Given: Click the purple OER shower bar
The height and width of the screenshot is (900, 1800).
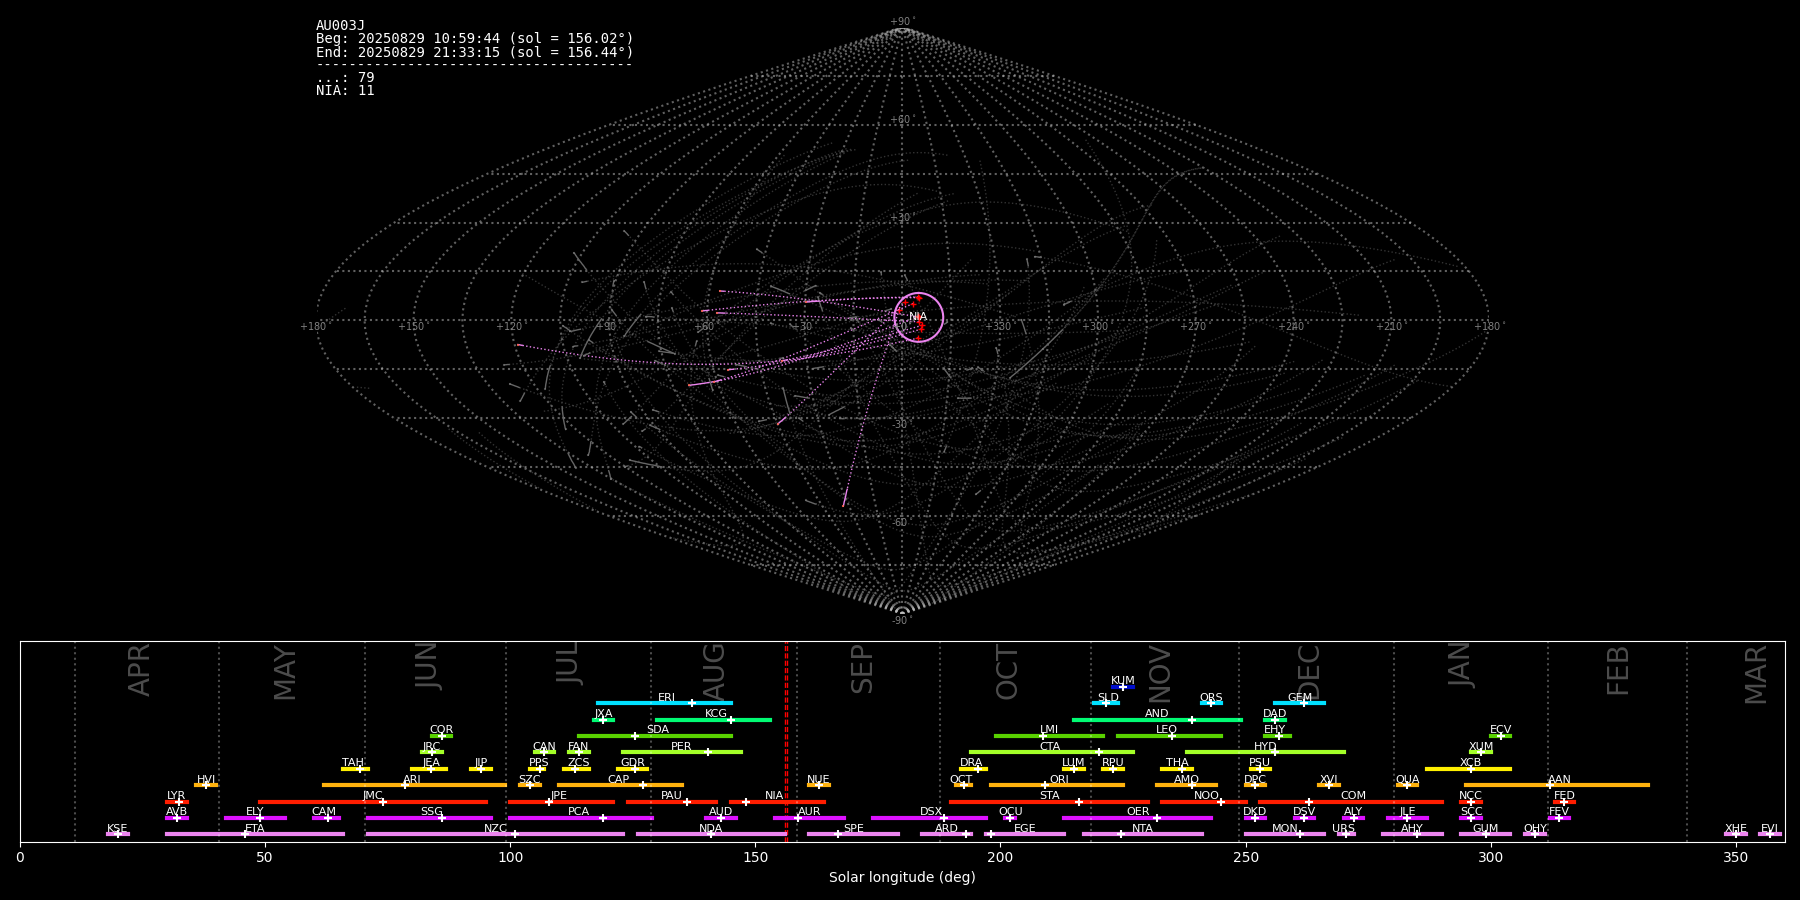Looking at the screenshot, I should 1137,818.
